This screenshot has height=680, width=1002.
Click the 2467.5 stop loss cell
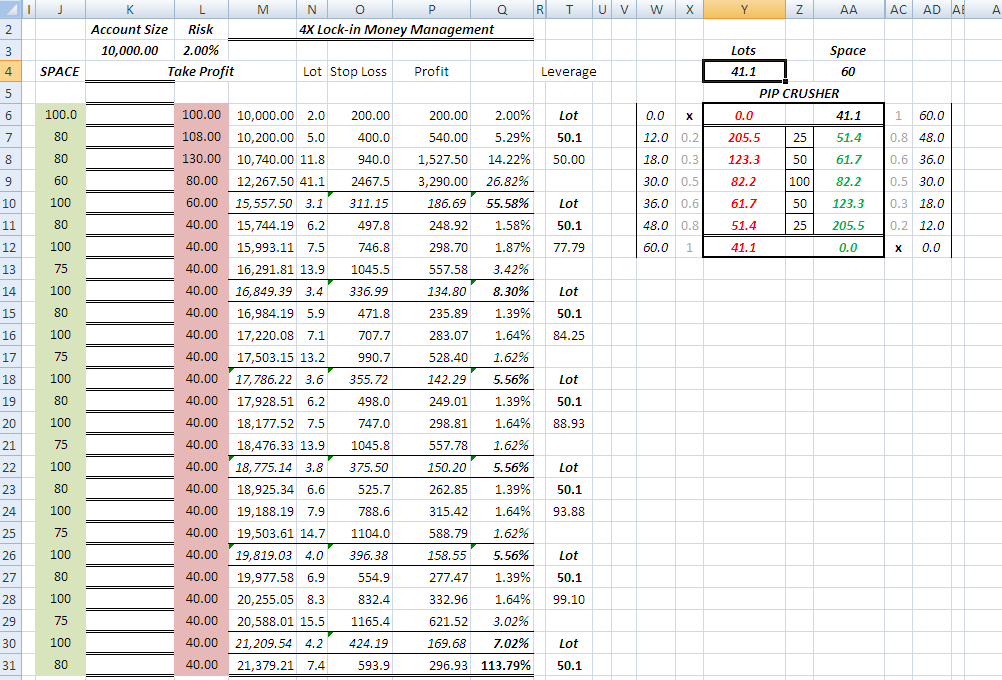(x=360, y=181)
